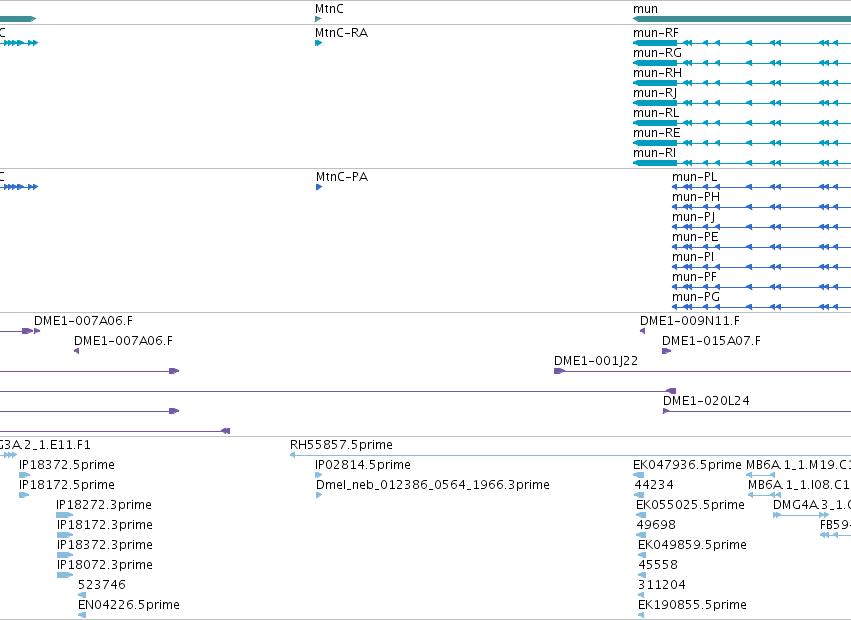Select Dmel_neb_012386_0564_1966.3prime label
851x620 pixels.
coord(433,485)
